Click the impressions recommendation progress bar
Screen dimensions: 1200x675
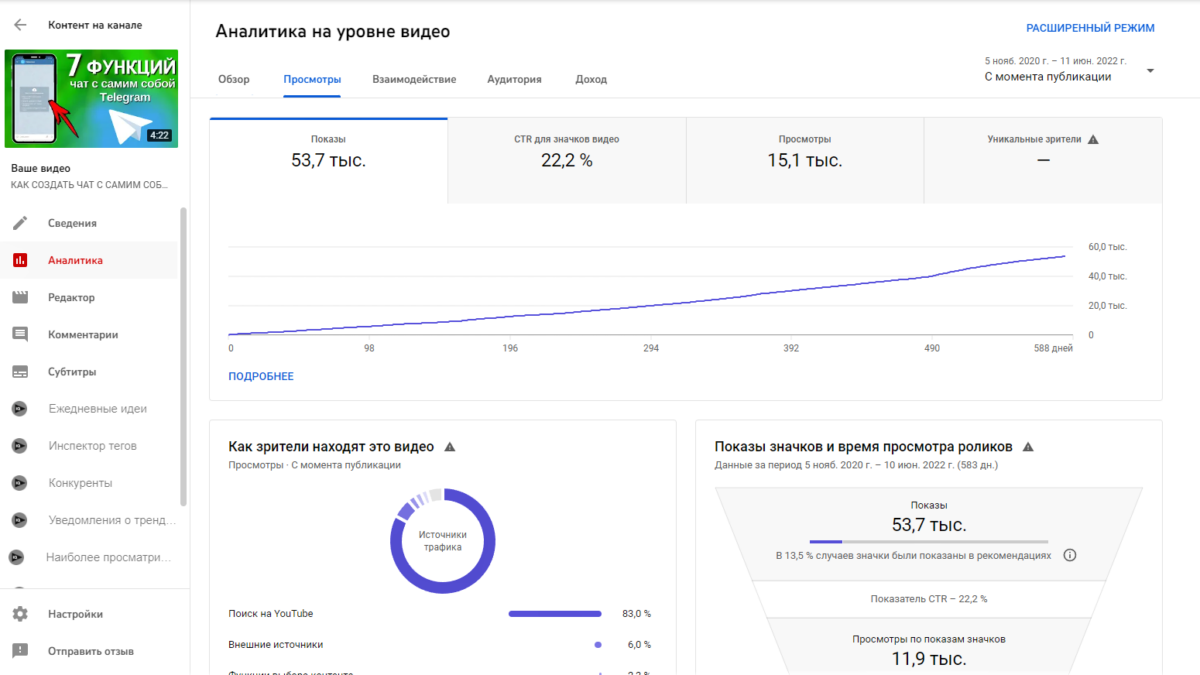tap(929, 541)
